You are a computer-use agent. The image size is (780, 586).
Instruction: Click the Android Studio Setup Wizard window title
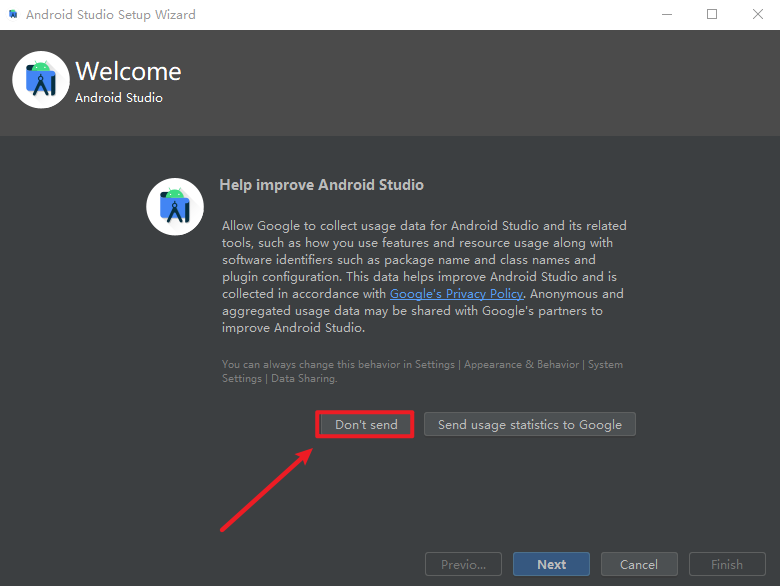click(110, 15)
